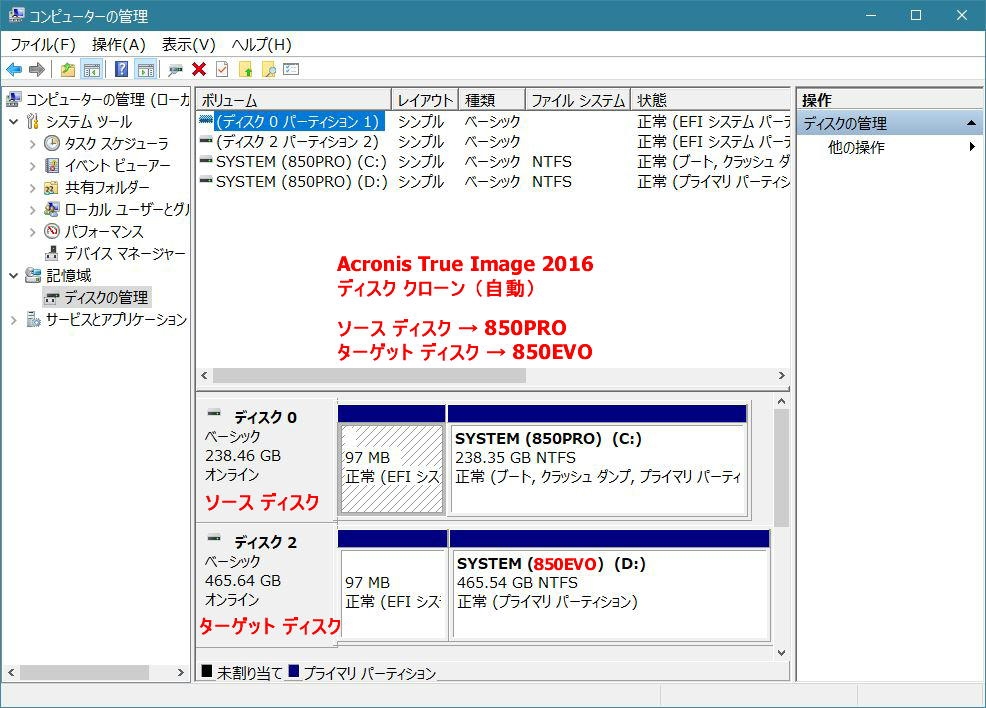Image resolution: width=986 pixels, height=708 pixels.
Task: Click disk view vertical scrollbar down arrow
Action: coord(782,653)
